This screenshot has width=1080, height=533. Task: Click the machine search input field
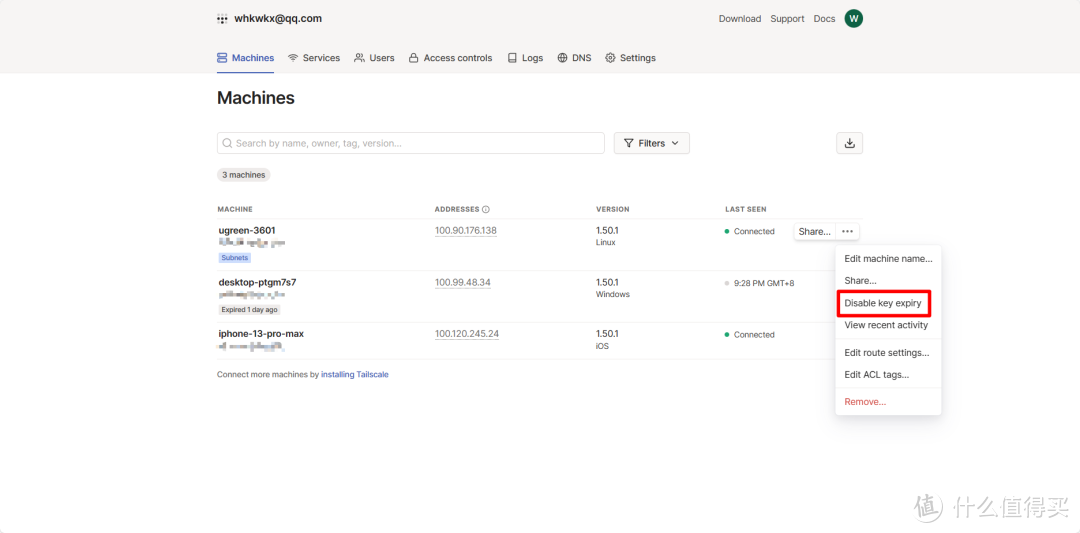point(410,143)
